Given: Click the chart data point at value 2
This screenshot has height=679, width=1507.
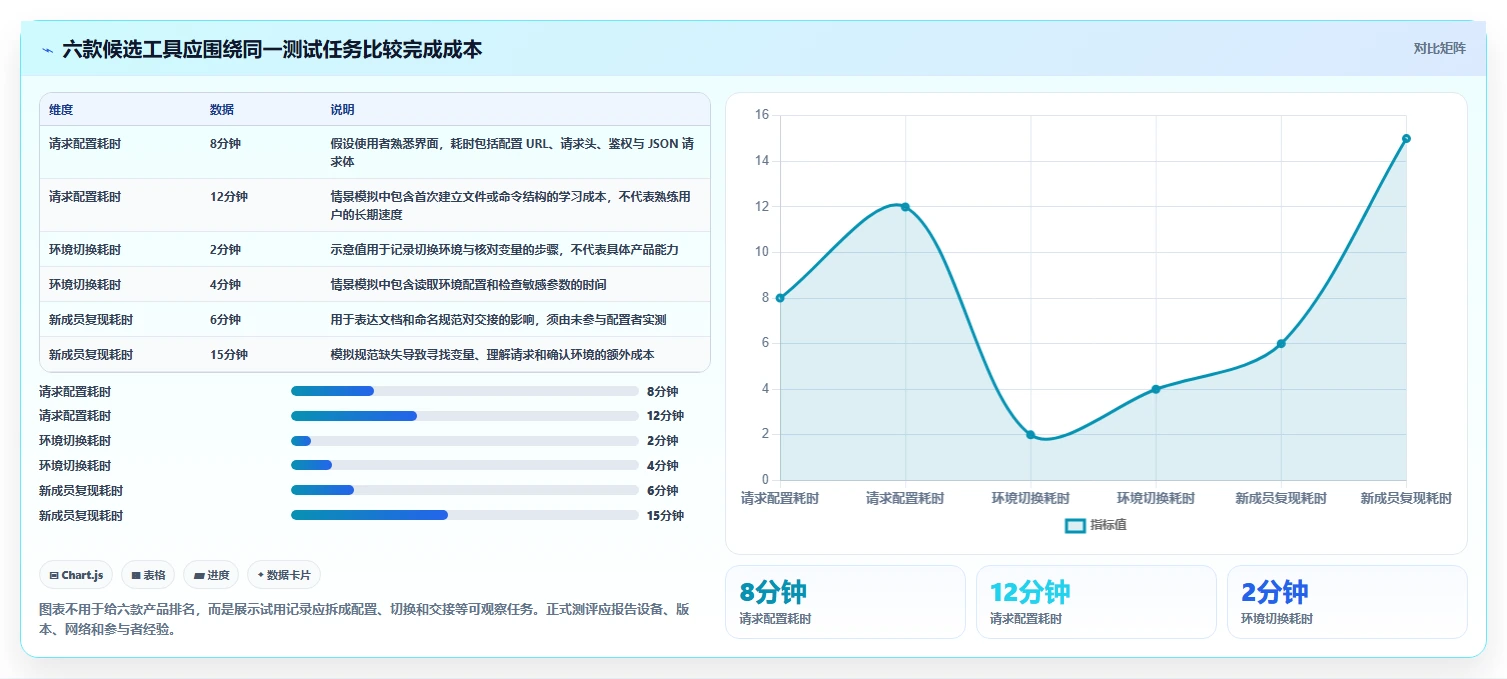Looking at the screenshot, I should point(1030,435).
